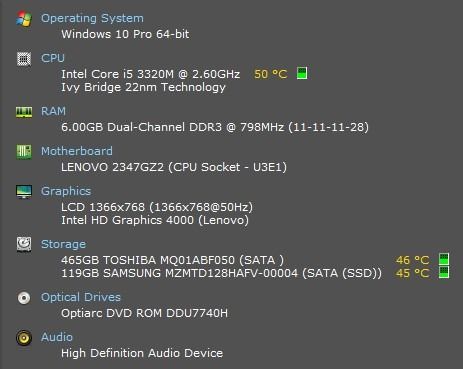This screenshot has height=369, width=463.
Task: Click the Graphics monitor icon
Action: click(x=24, y=192)
